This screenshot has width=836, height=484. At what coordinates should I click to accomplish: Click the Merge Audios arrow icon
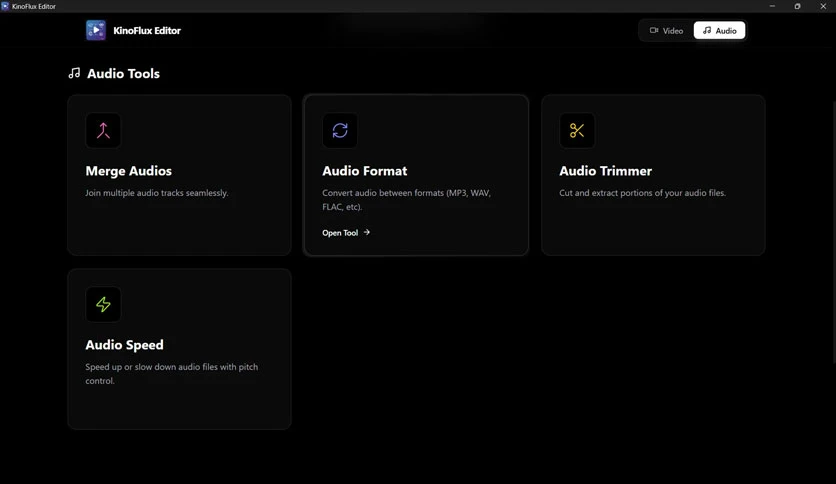pos(103,131)
